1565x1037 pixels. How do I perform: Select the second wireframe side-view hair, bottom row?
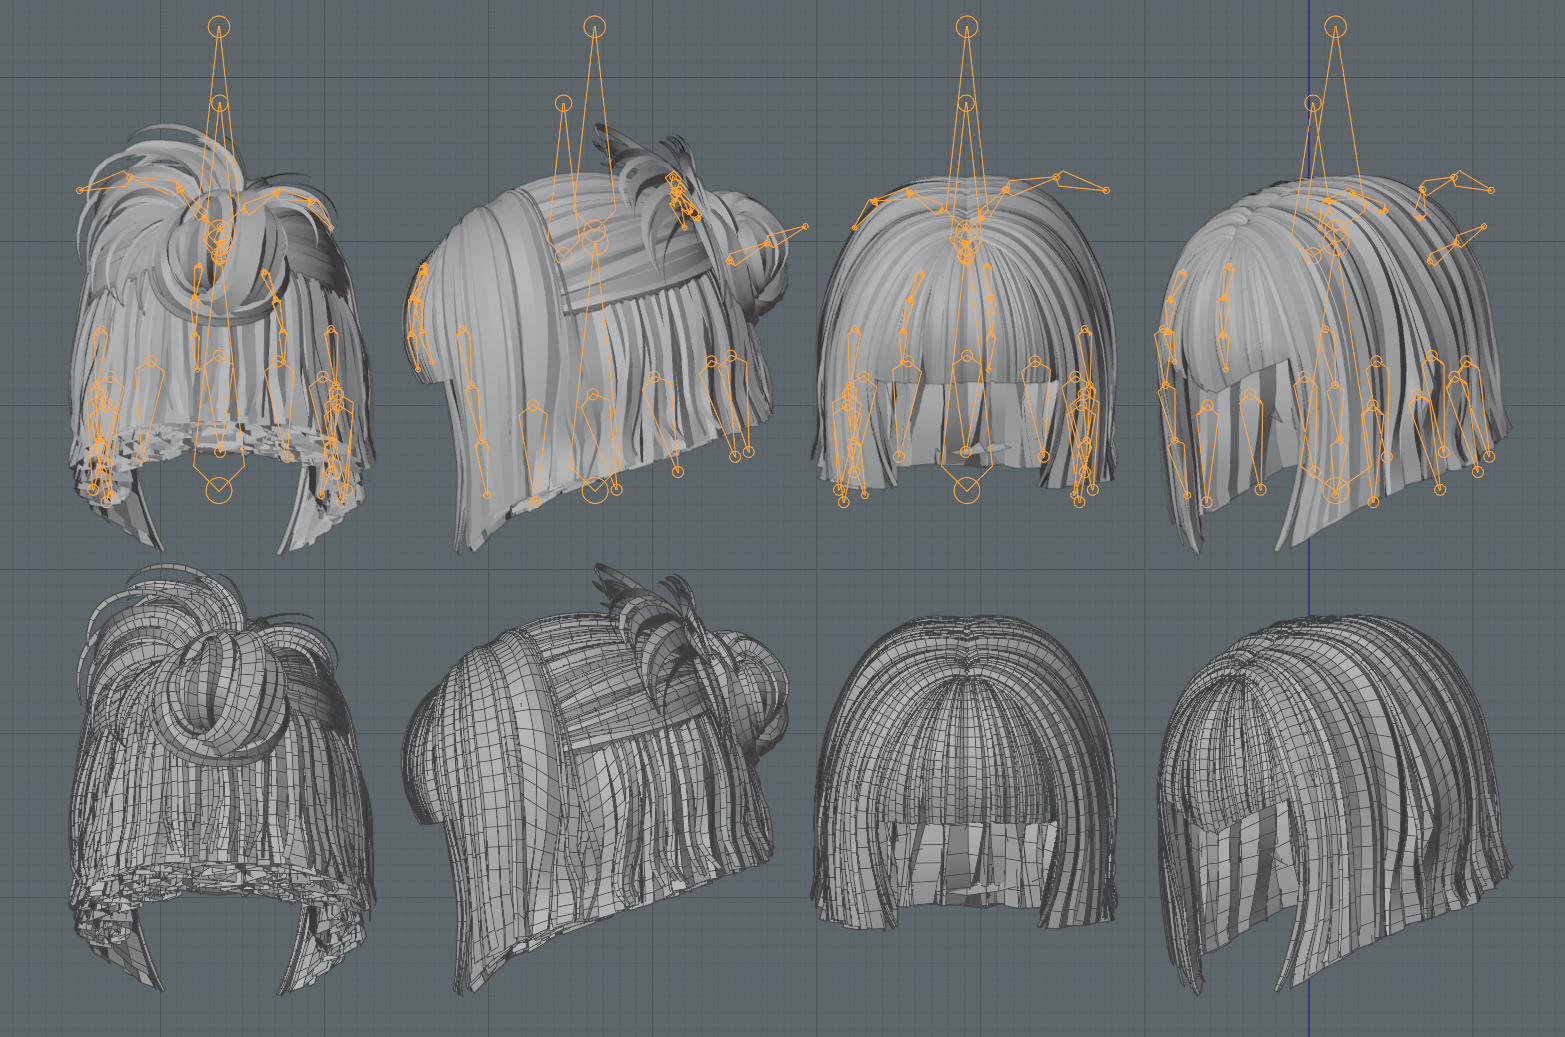coord(597,780)
